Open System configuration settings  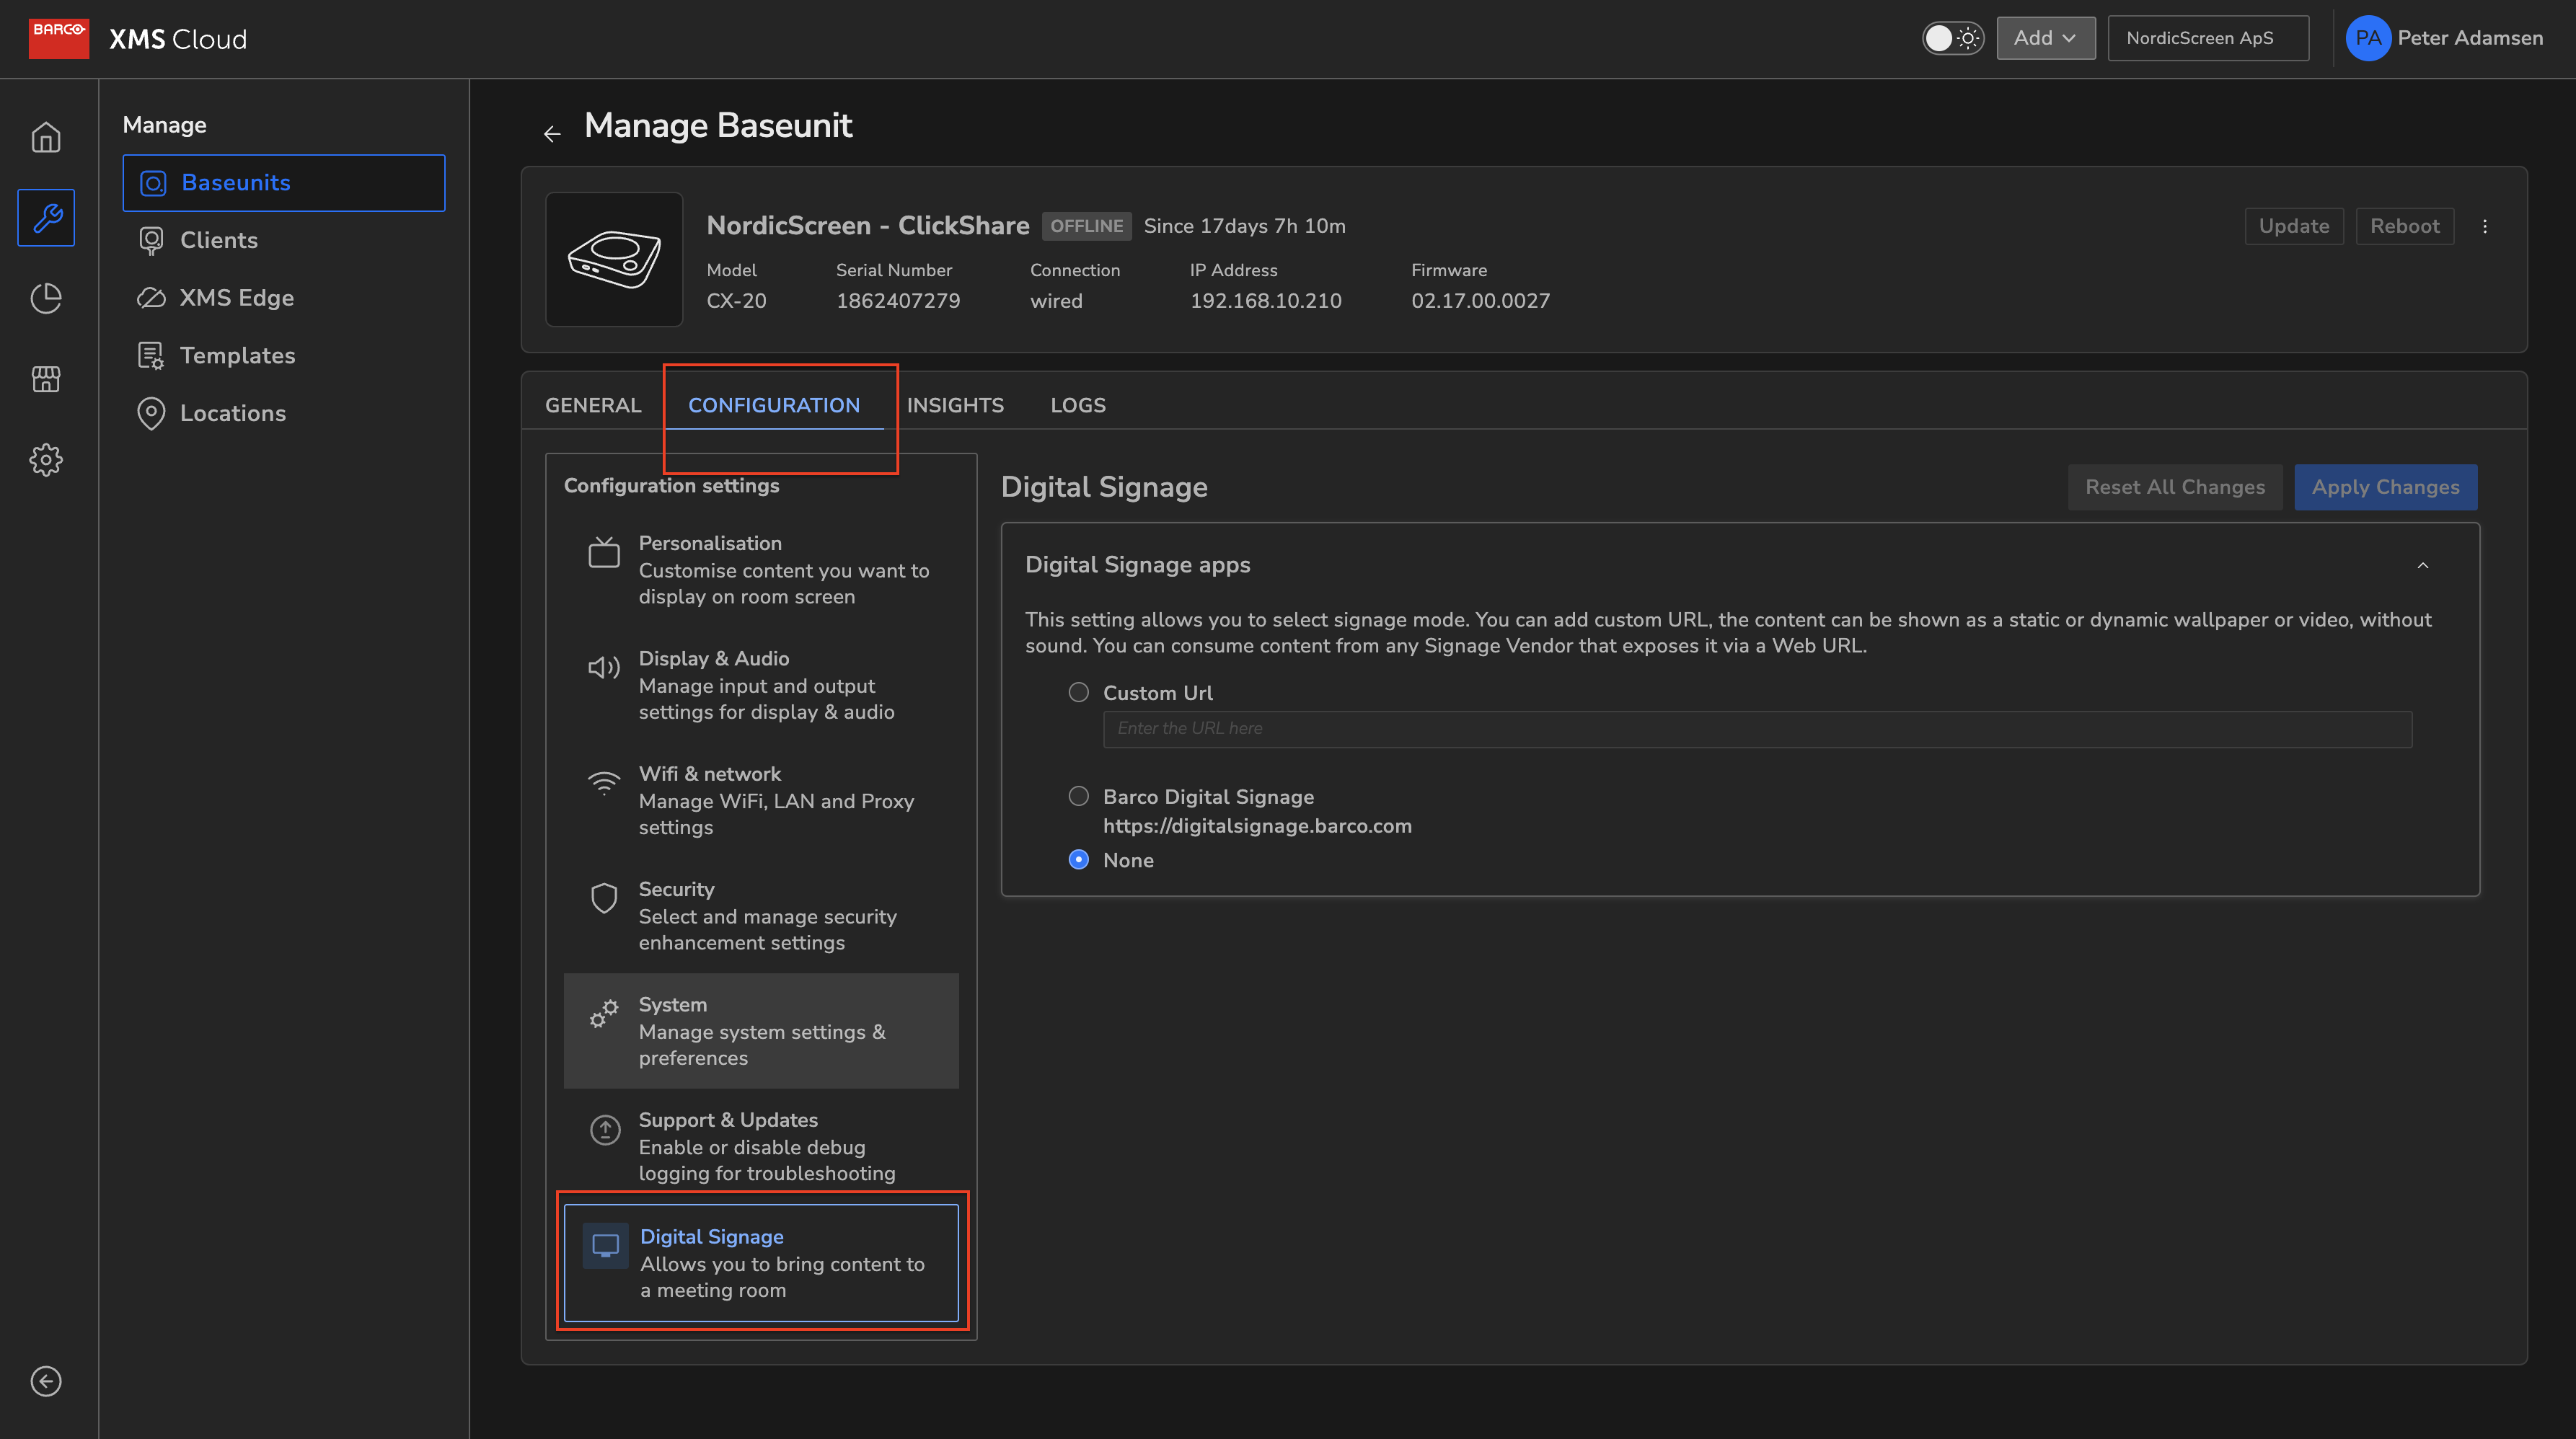(x=761, y=1031)
